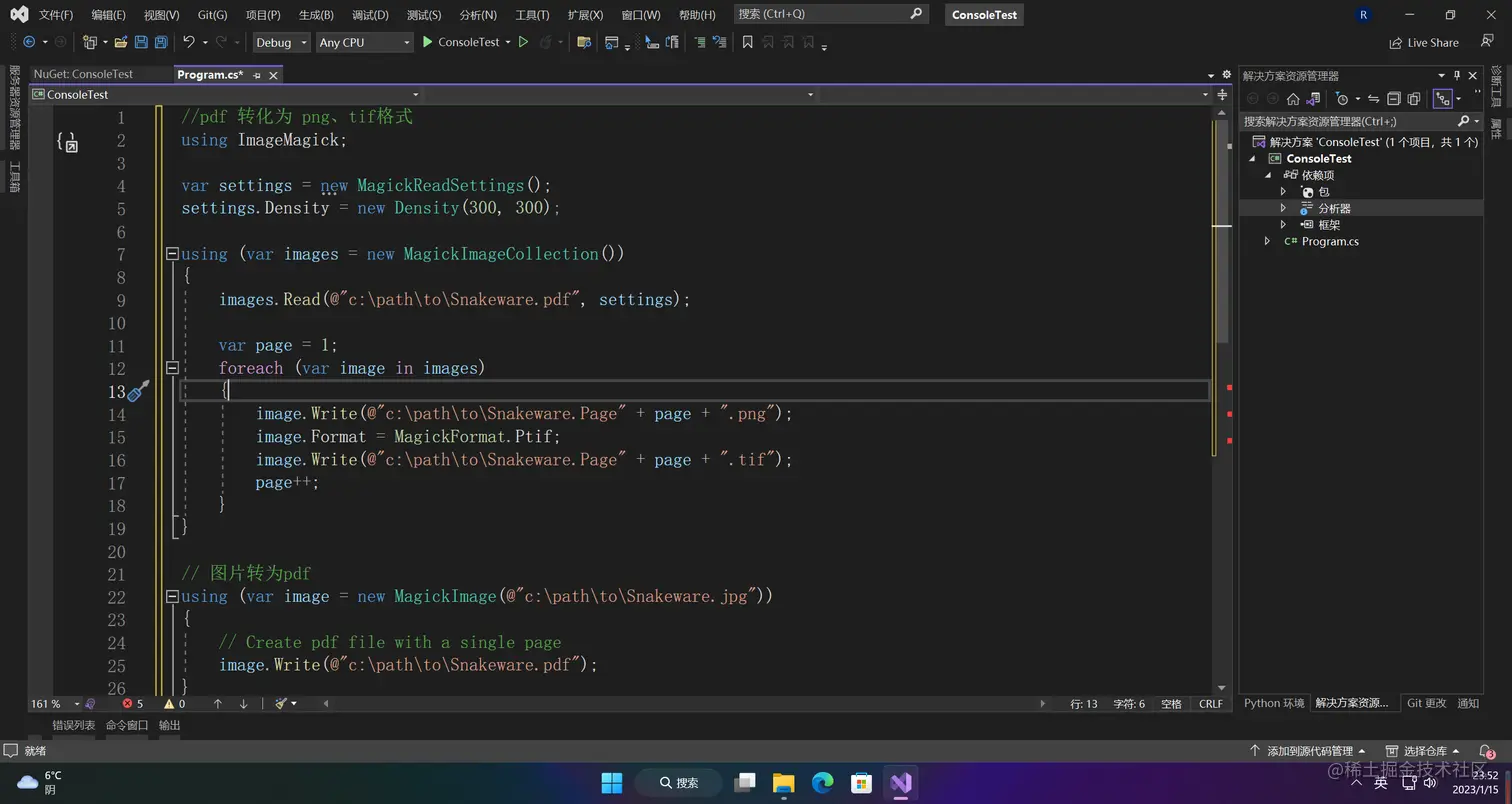Collapse the ConsoleTest project node
Screen dimensions: 1512x804
coord(1252,158)
